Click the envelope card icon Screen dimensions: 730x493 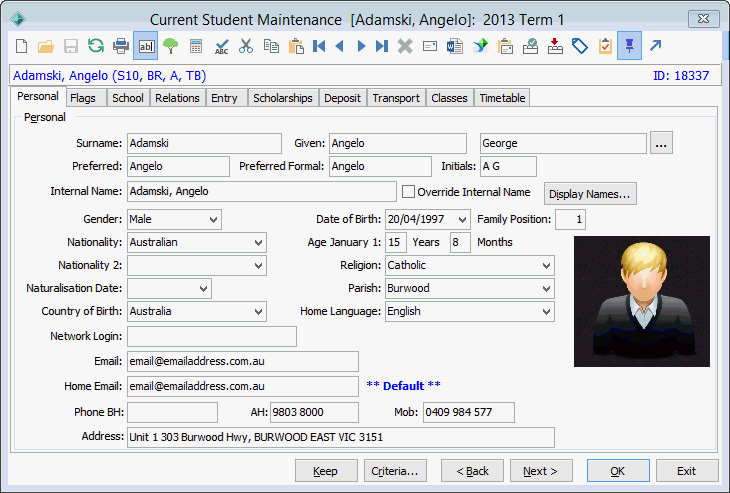click(430, 46)
